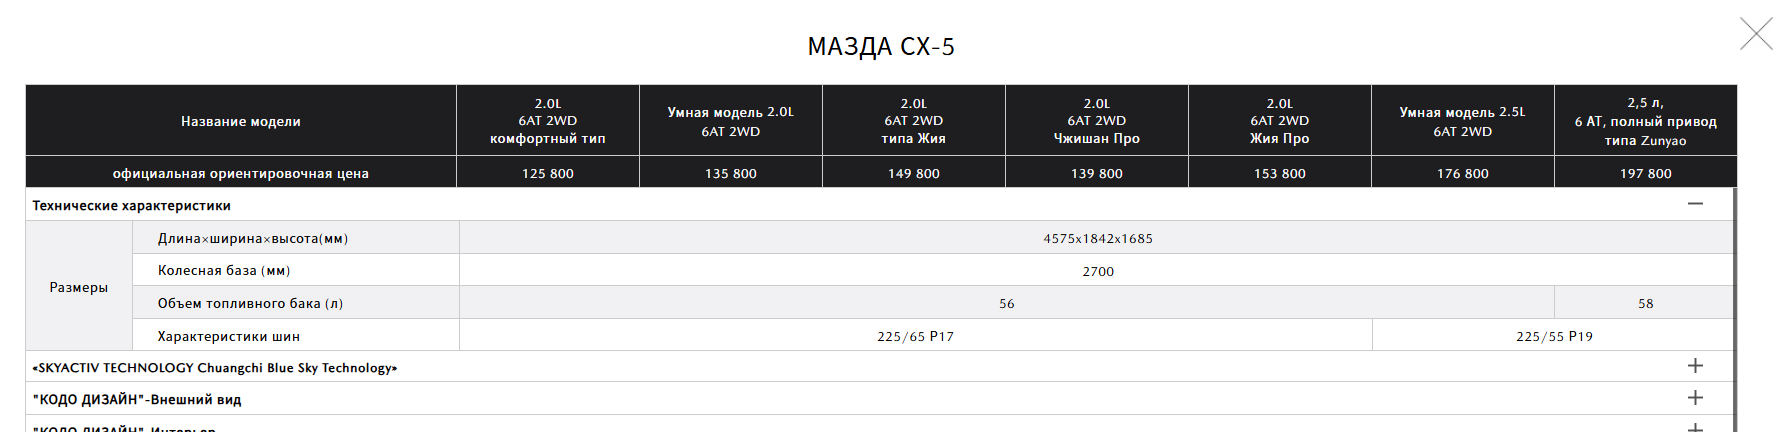Click the Размеры category cell

79,287
